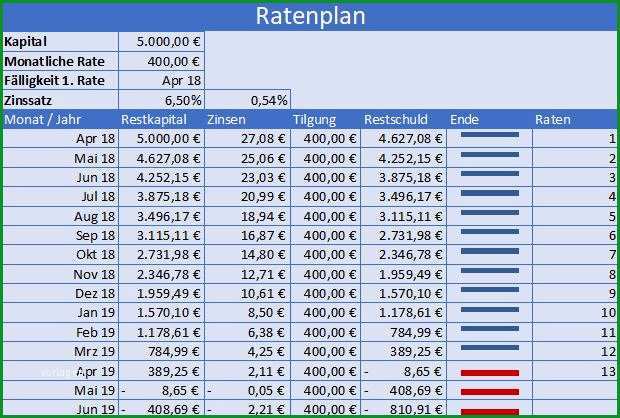Select Restschuld cell 1.959,49 € in Nov 18 row

pos(404,274)
